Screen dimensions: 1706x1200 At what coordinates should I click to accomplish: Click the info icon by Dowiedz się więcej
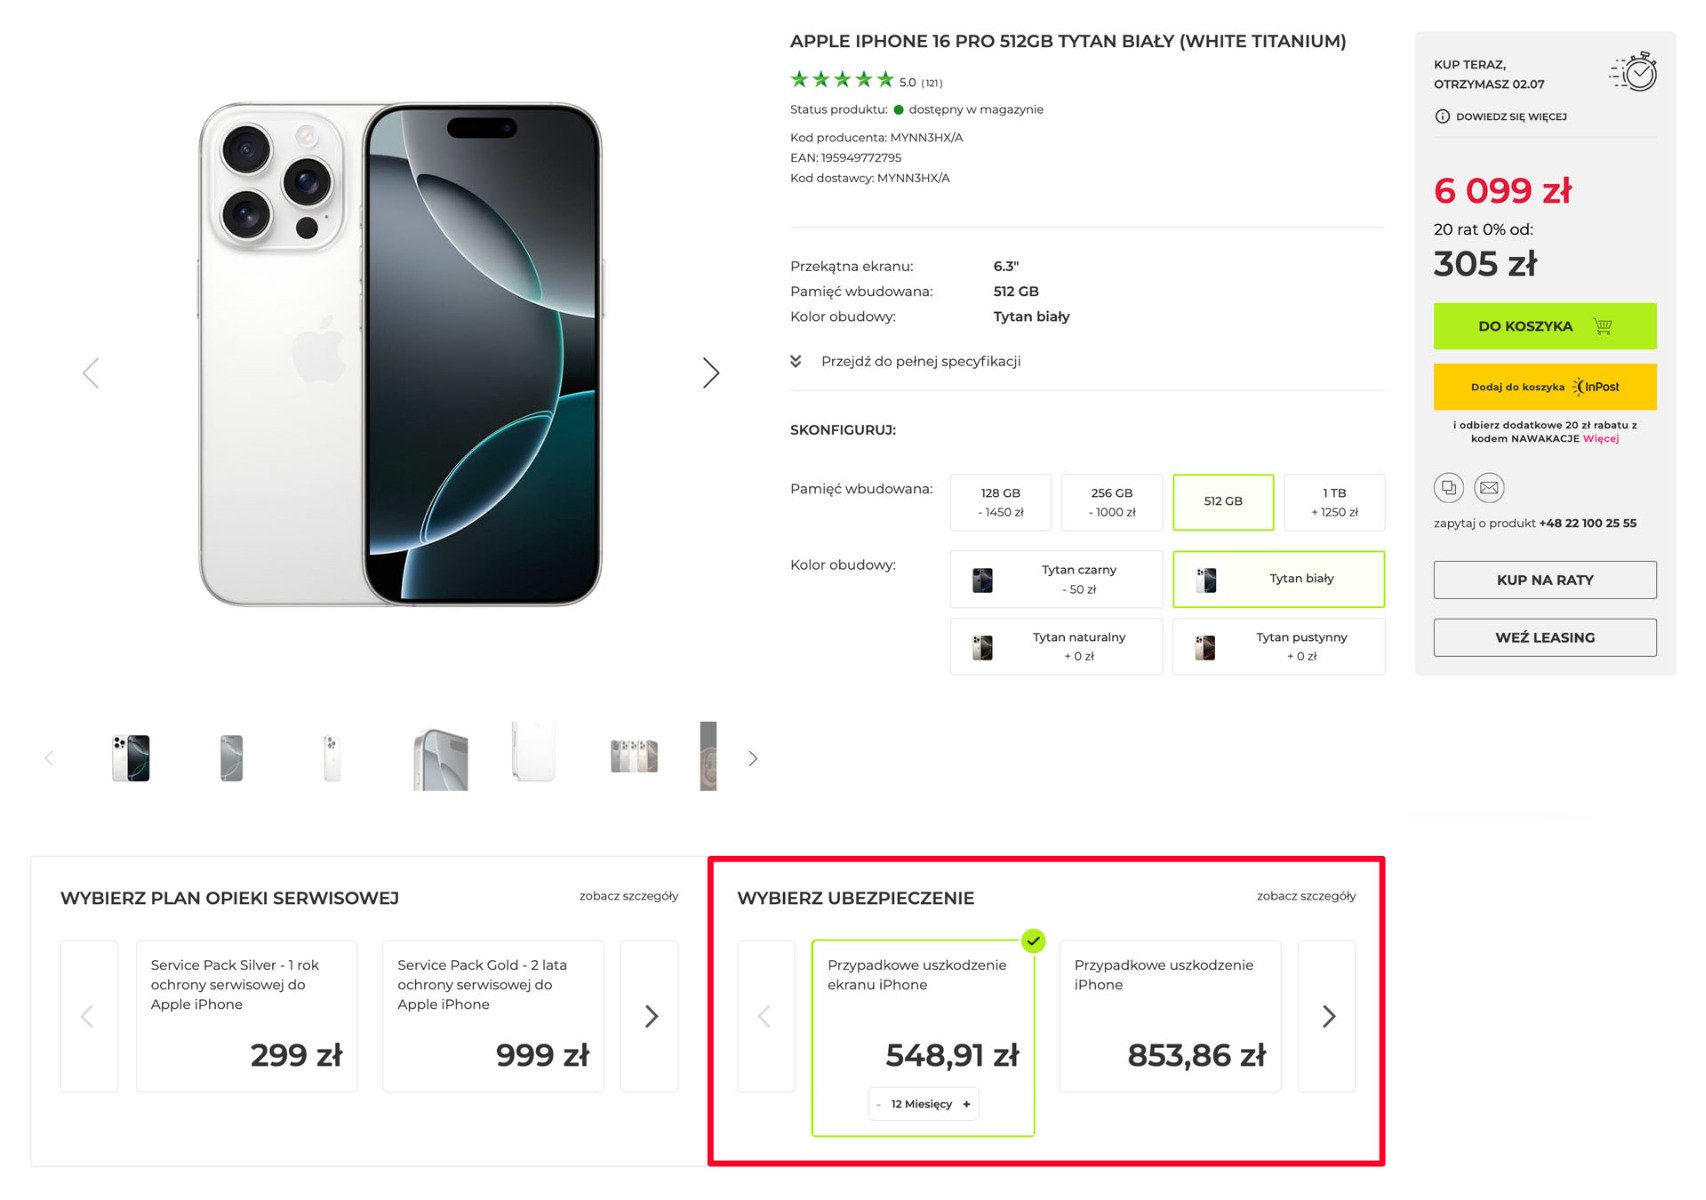(1442, 117)
